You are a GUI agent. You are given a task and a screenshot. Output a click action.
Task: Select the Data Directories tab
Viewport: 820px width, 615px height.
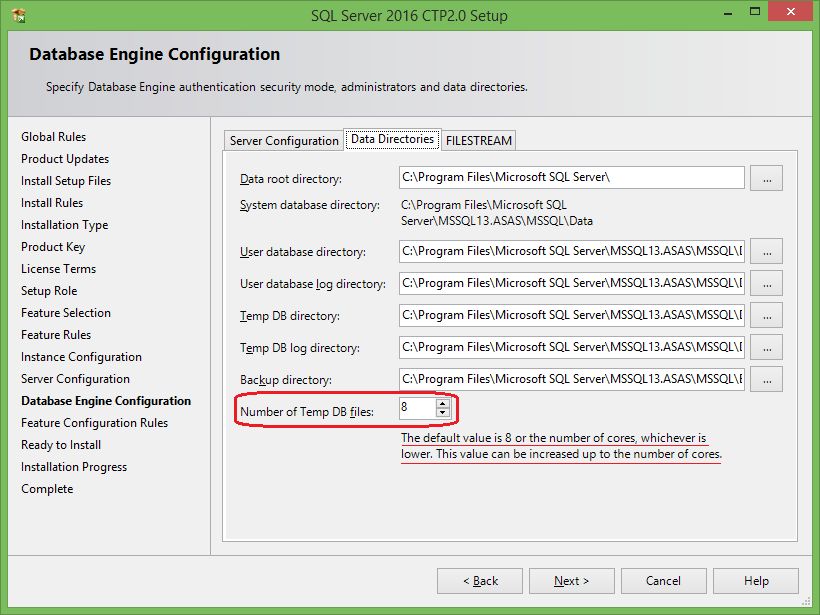click(x=392, y=139)
